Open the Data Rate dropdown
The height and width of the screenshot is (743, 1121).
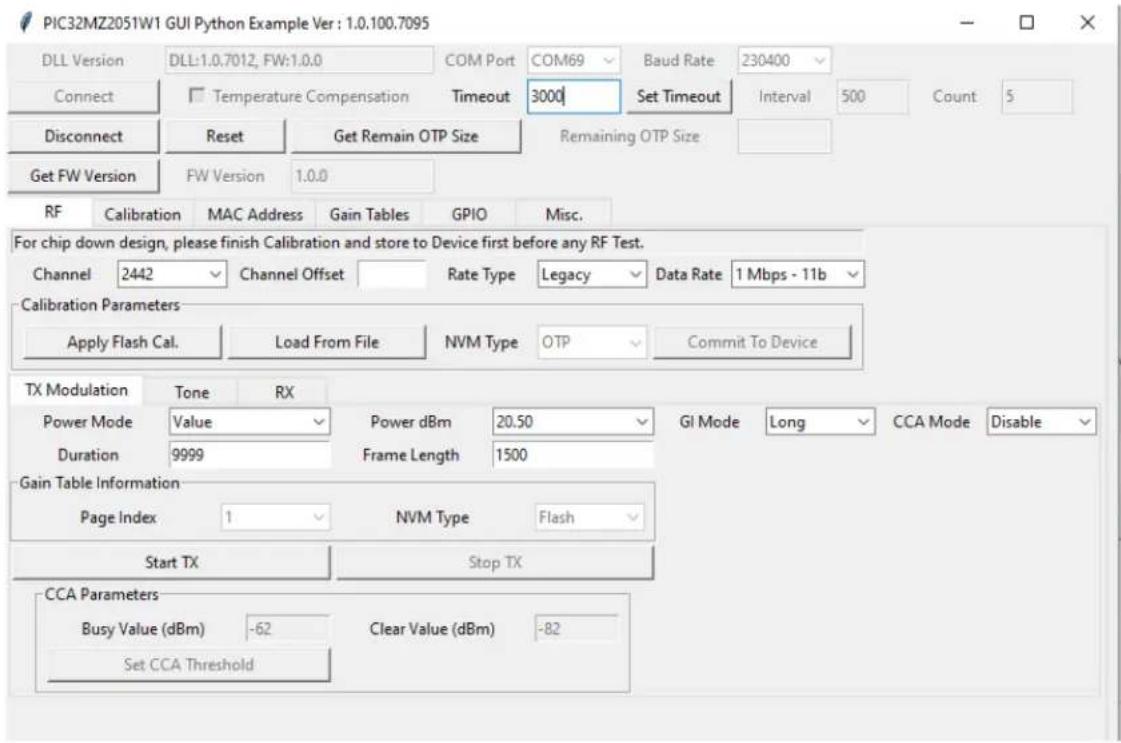coord(797,274)
